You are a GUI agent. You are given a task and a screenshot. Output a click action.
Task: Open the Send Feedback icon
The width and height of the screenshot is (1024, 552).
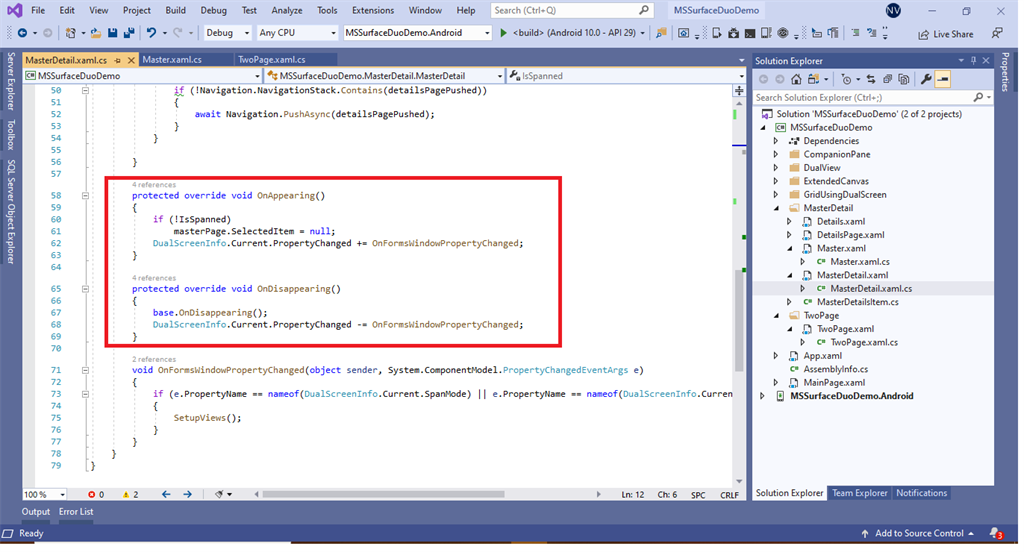coord(997,33)
